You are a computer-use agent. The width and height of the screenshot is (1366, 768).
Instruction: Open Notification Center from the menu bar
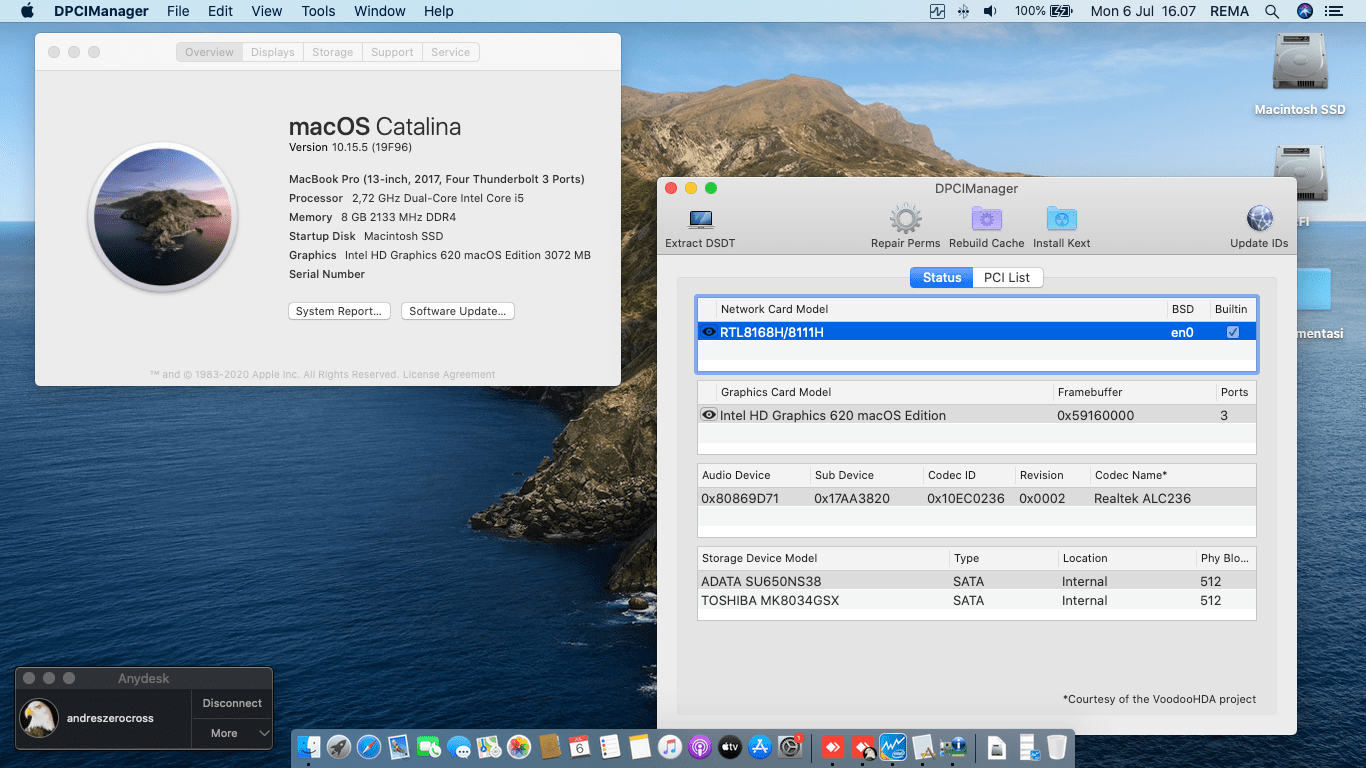coord(1333,11)
